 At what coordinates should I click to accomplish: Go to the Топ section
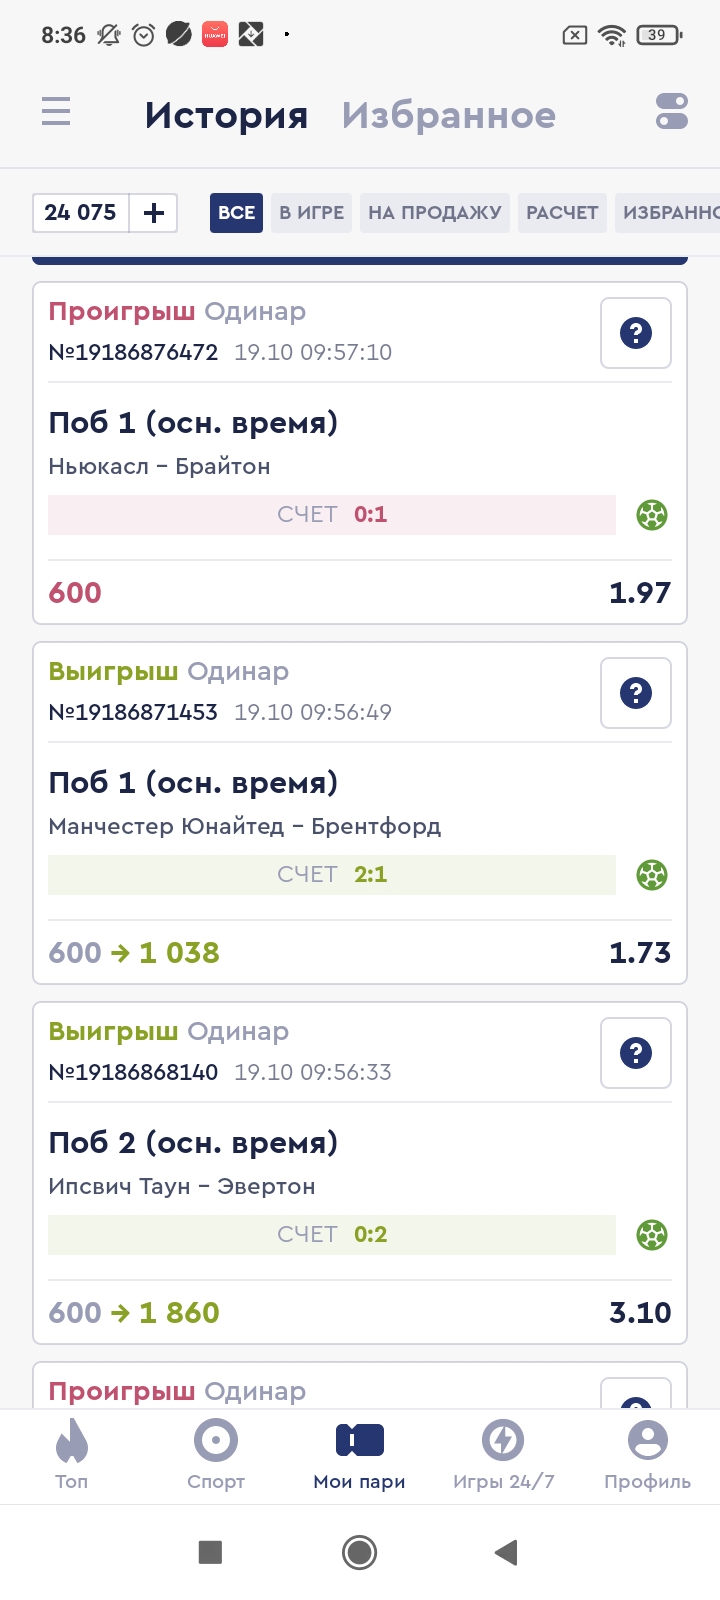pyautogui.click(x=71, y=1455)
